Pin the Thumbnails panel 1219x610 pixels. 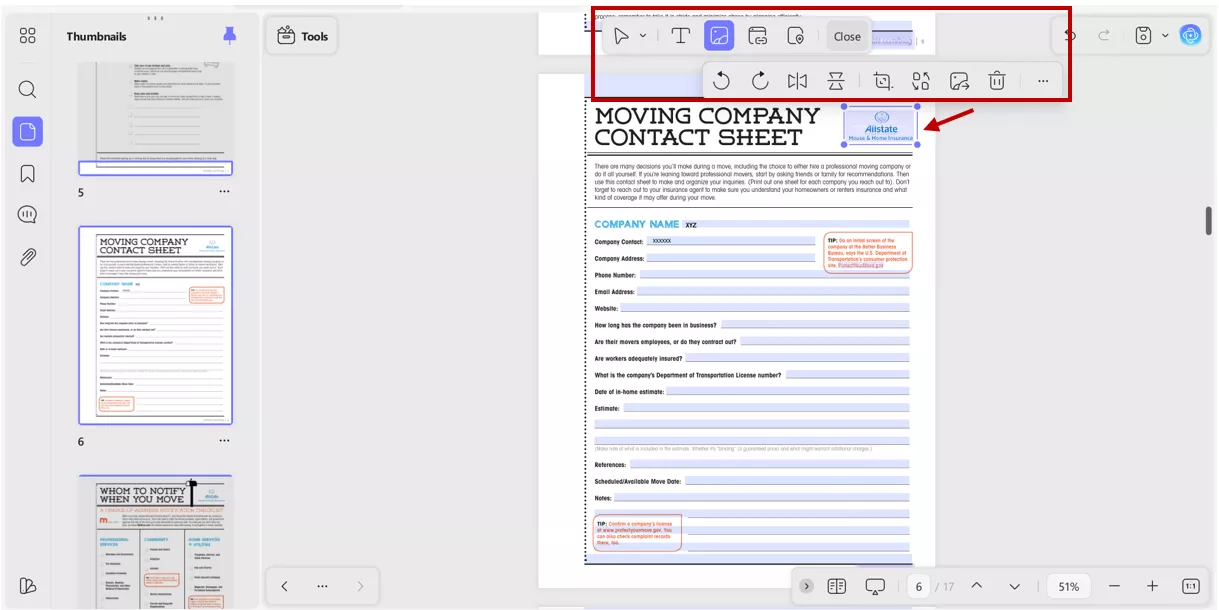point(230,36)
